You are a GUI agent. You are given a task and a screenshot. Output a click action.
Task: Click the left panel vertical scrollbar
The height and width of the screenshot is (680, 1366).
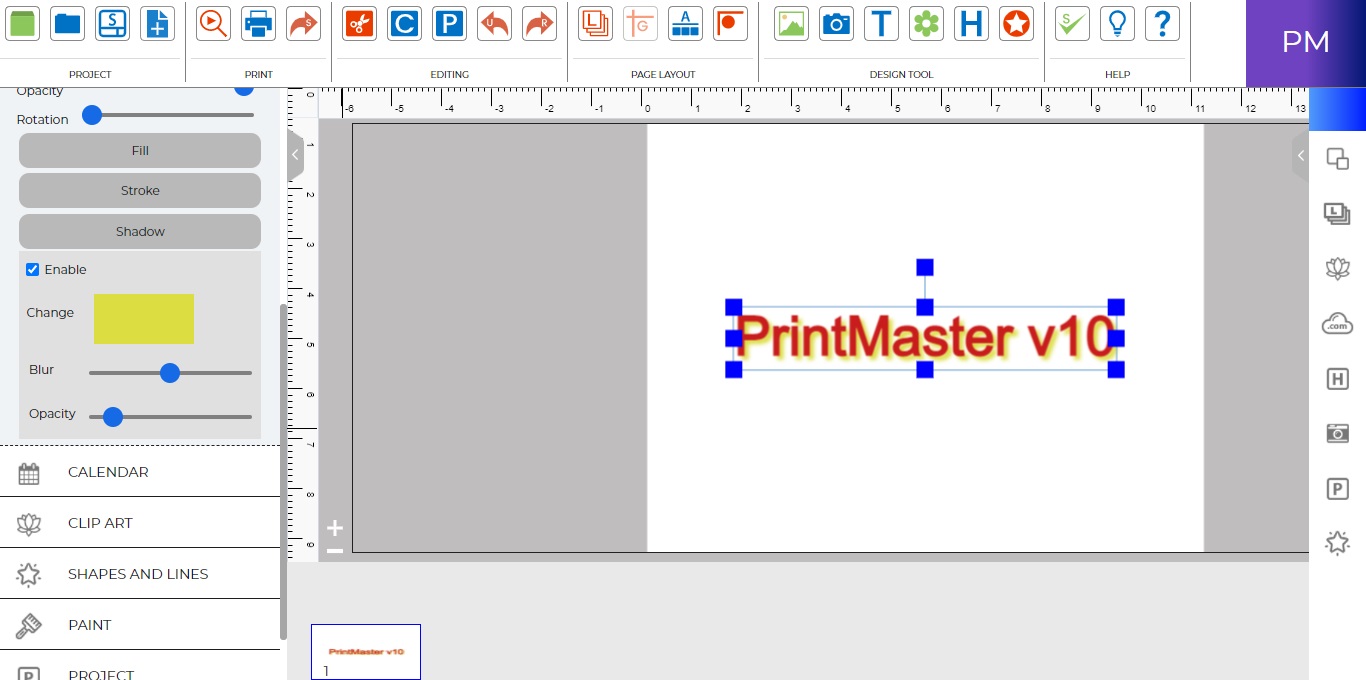pos(283,470)
